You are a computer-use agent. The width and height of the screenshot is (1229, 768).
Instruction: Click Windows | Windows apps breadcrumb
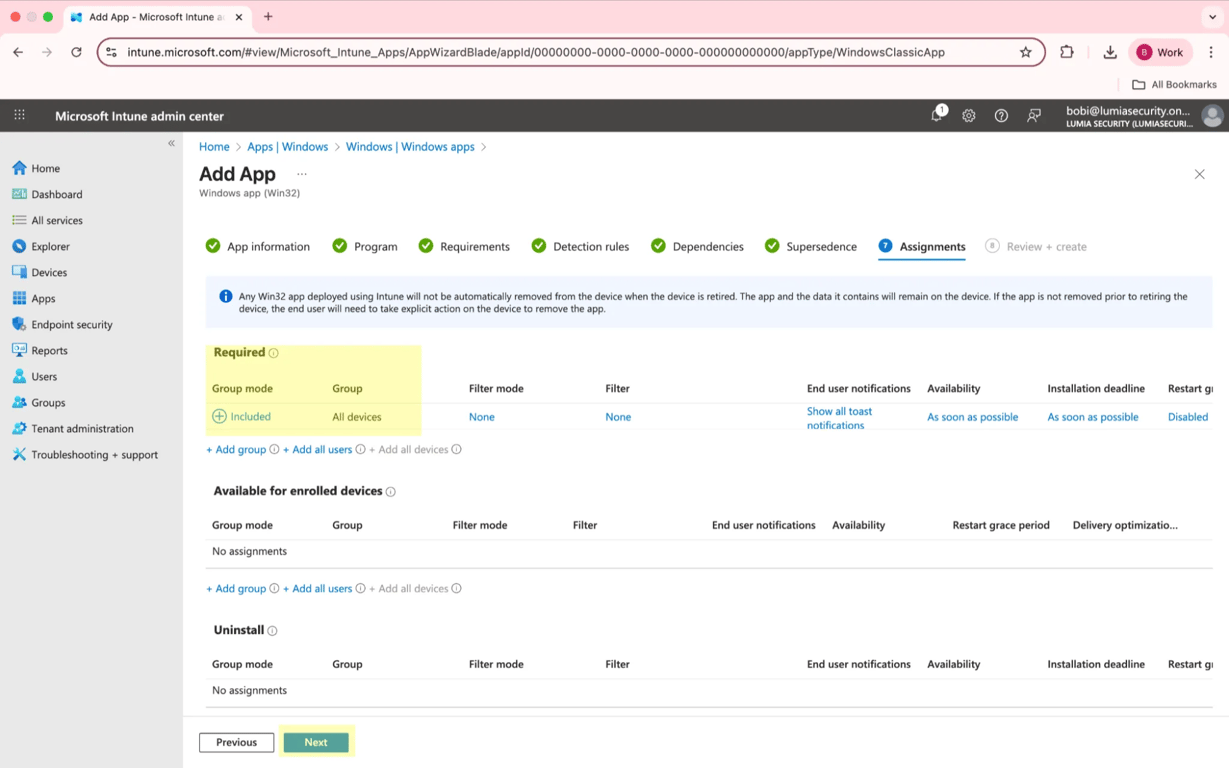click(x=410, y=147)
